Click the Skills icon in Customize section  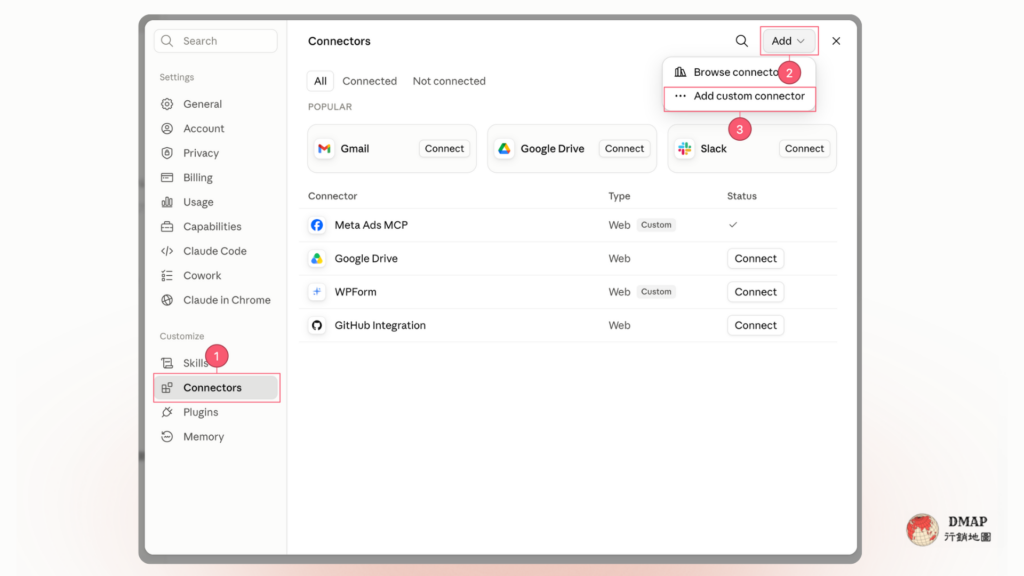[x=167, y=363]
